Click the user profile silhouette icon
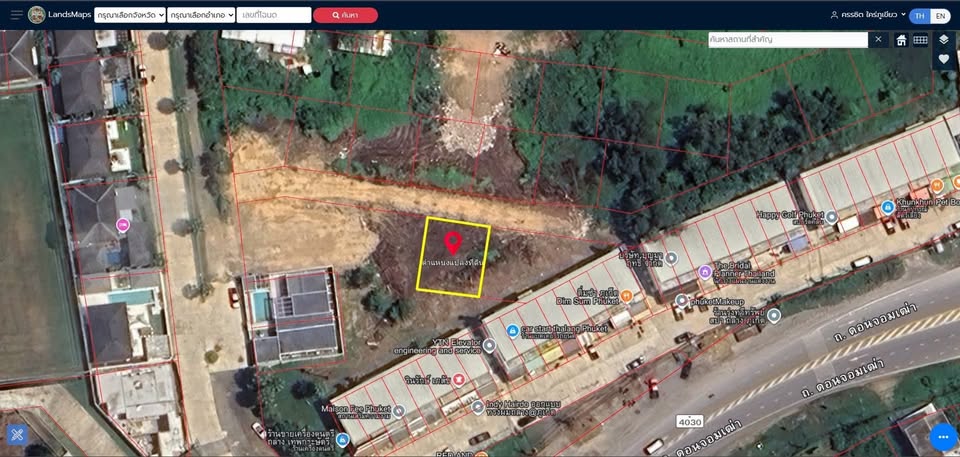The width and height of the screenshot is (960, 457). click(834, 15)
